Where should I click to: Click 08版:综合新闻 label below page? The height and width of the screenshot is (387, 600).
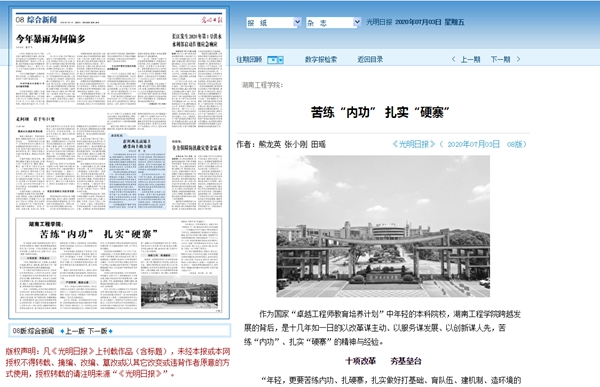pos(33,331)
